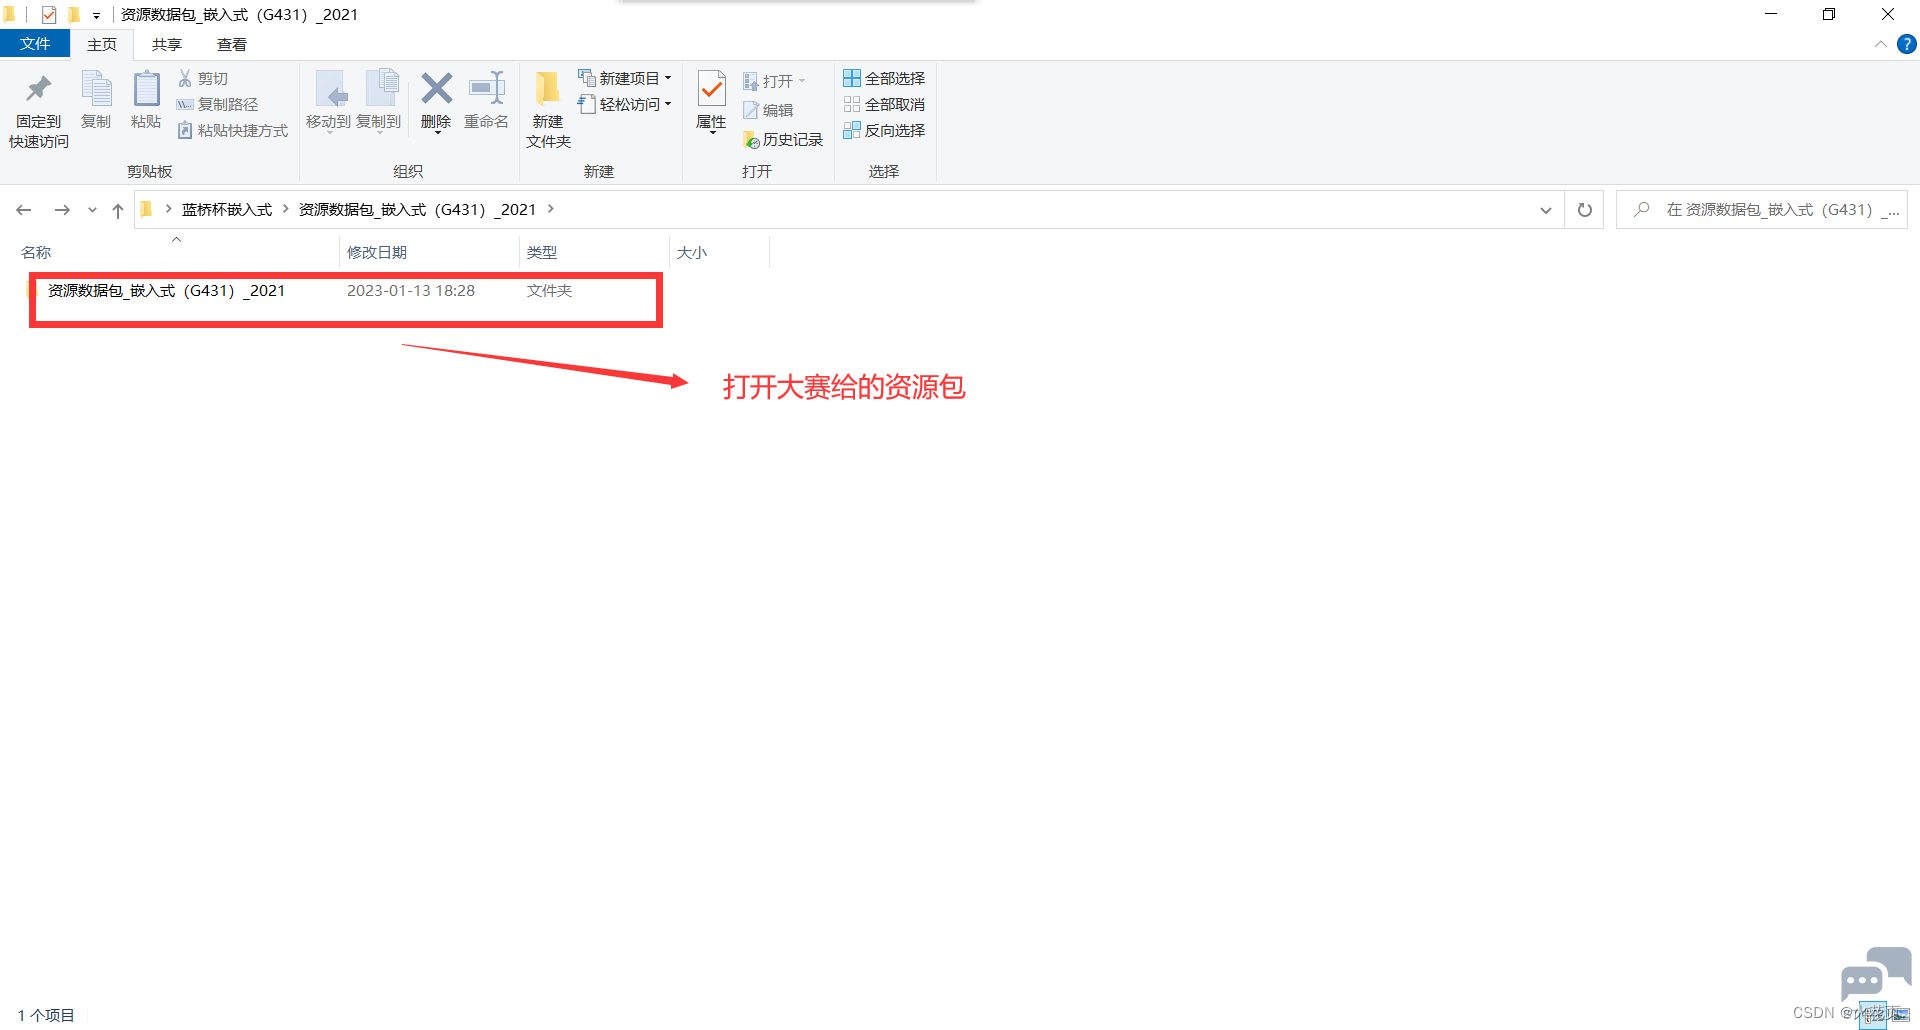Click Invert selection (反向选择)

[x=884, y=130]
